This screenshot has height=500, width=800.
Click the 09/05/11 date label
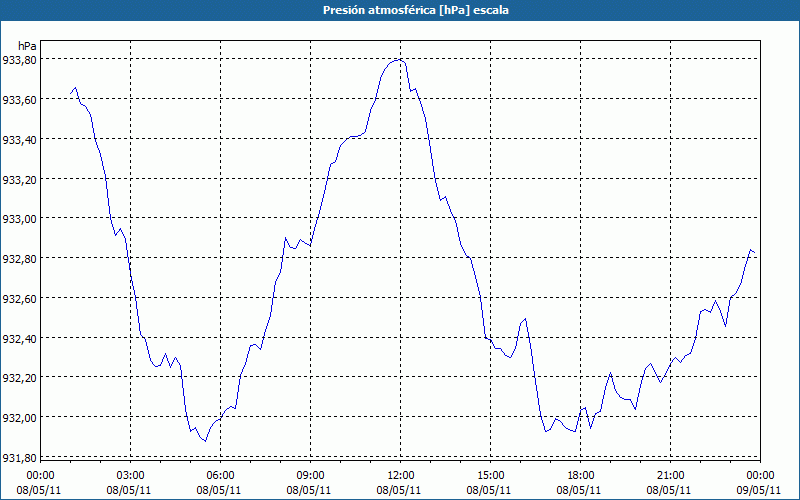[760, 490]
